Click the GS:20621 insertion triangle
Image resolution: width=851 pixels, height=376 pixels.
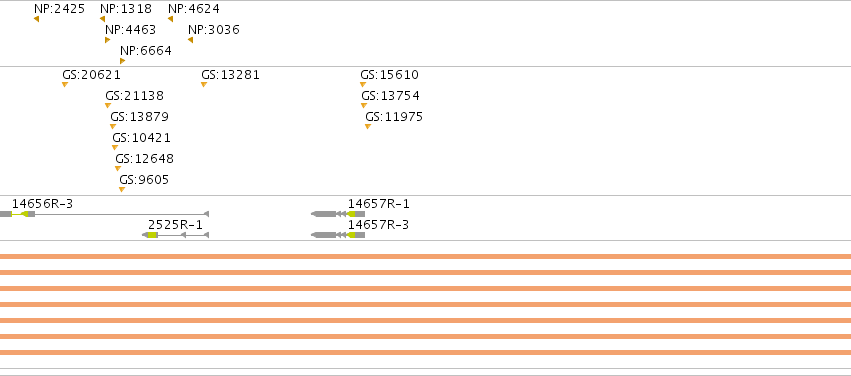[65, 84]
